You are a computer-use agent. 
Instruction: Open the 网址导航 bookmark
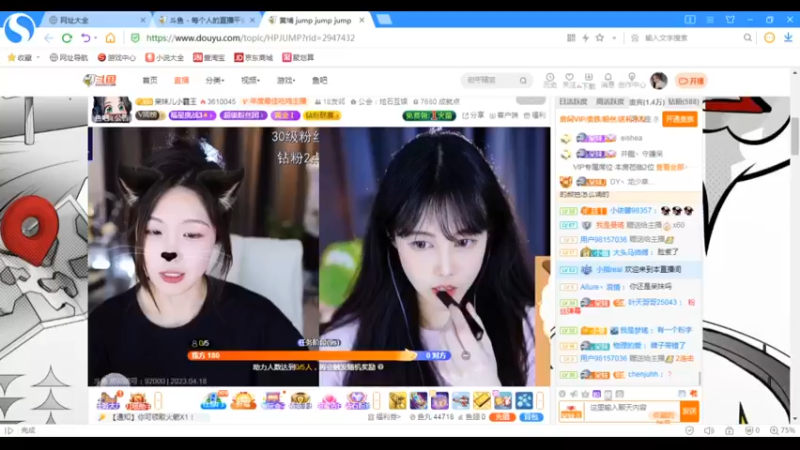(x=69, y=58)
